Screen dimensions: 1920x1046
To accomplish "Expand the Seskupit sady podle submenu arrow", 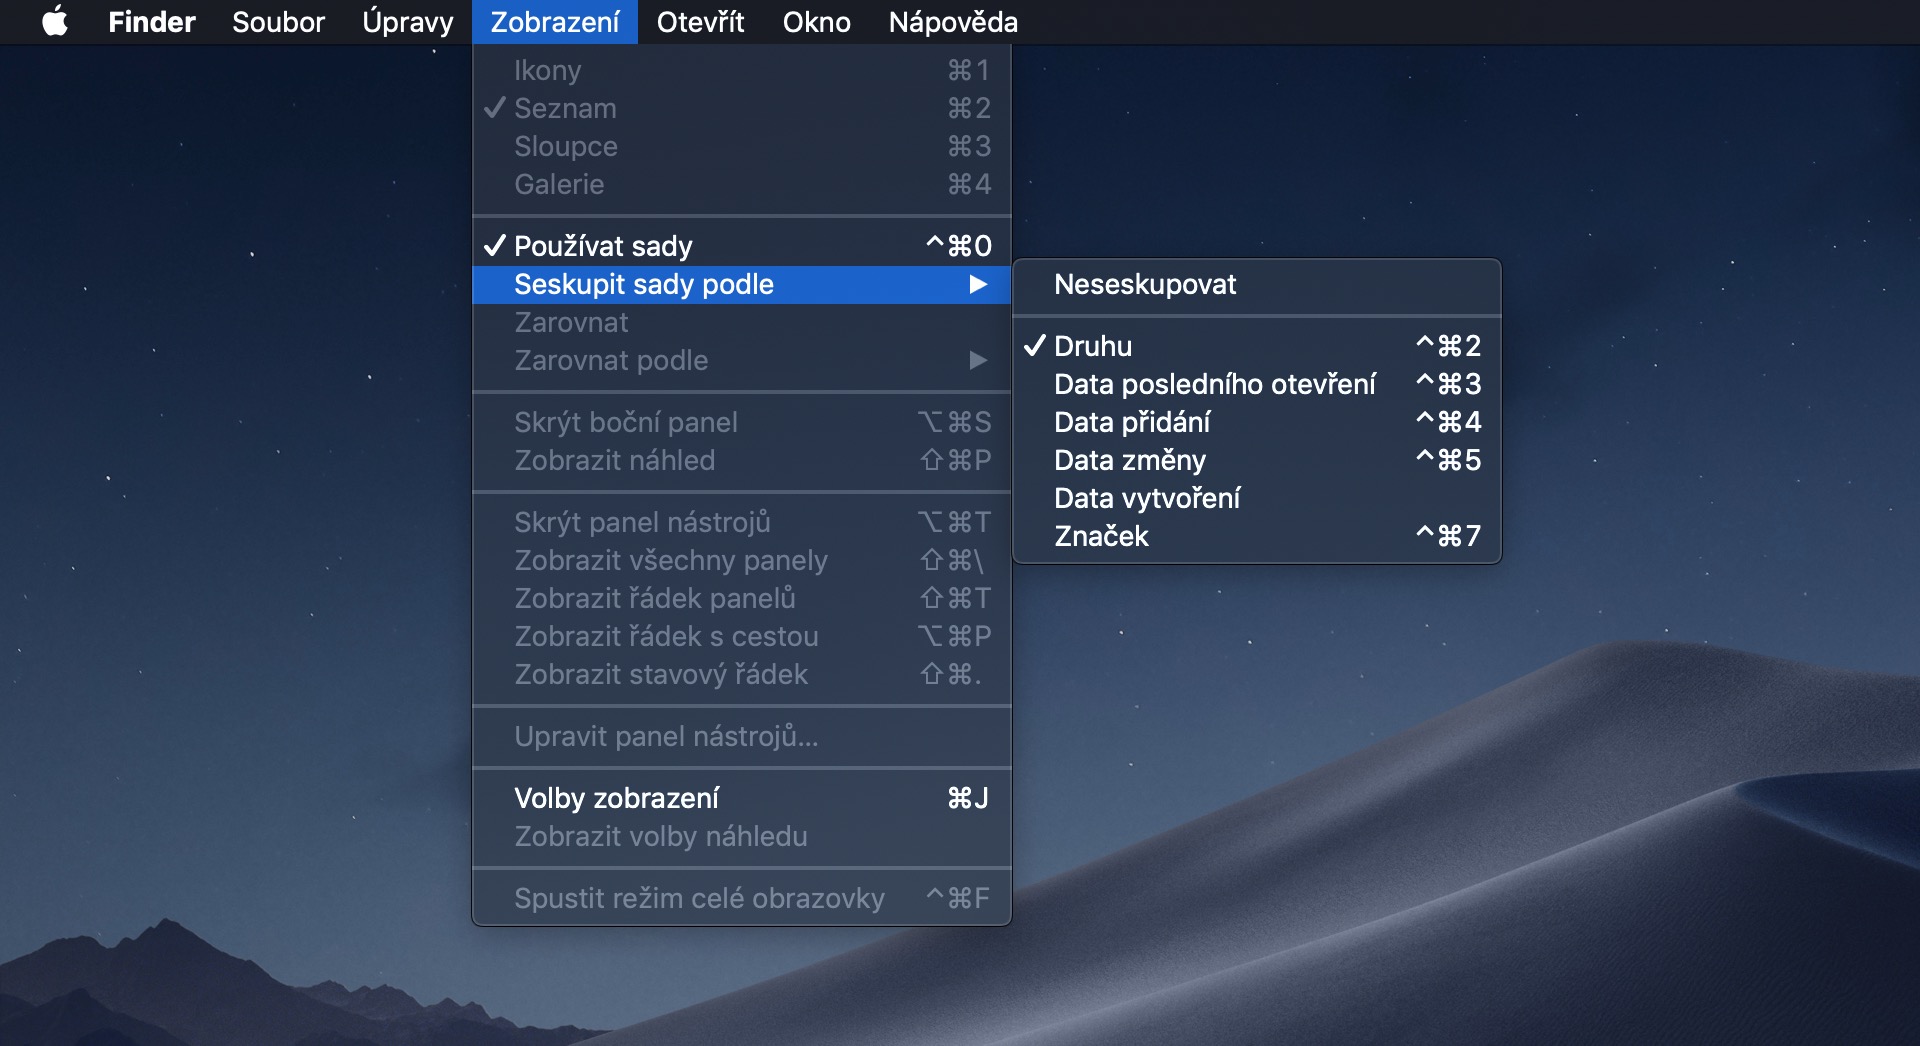I will (978, 285).
